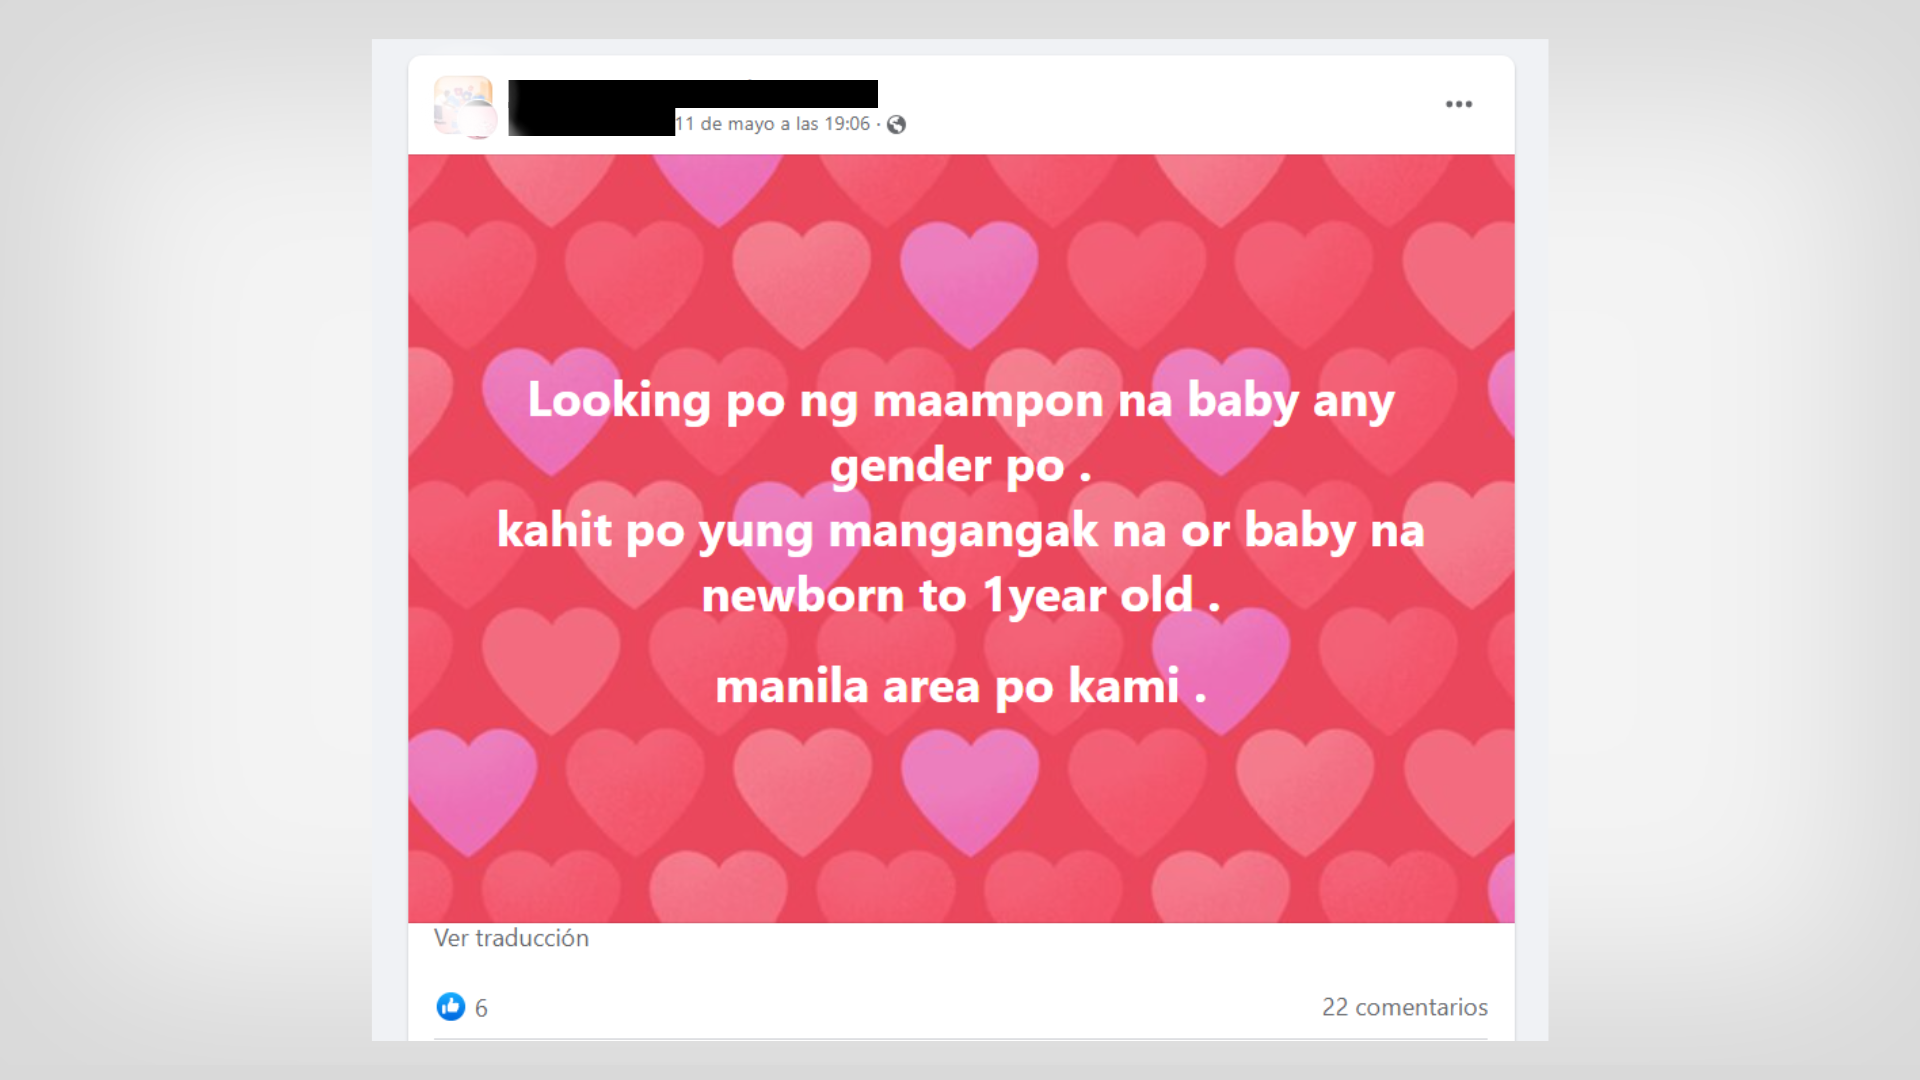1920x1080 pixels.
Task: Click the blue thumbs-up reaction icon
Action: coord(451,1006)
